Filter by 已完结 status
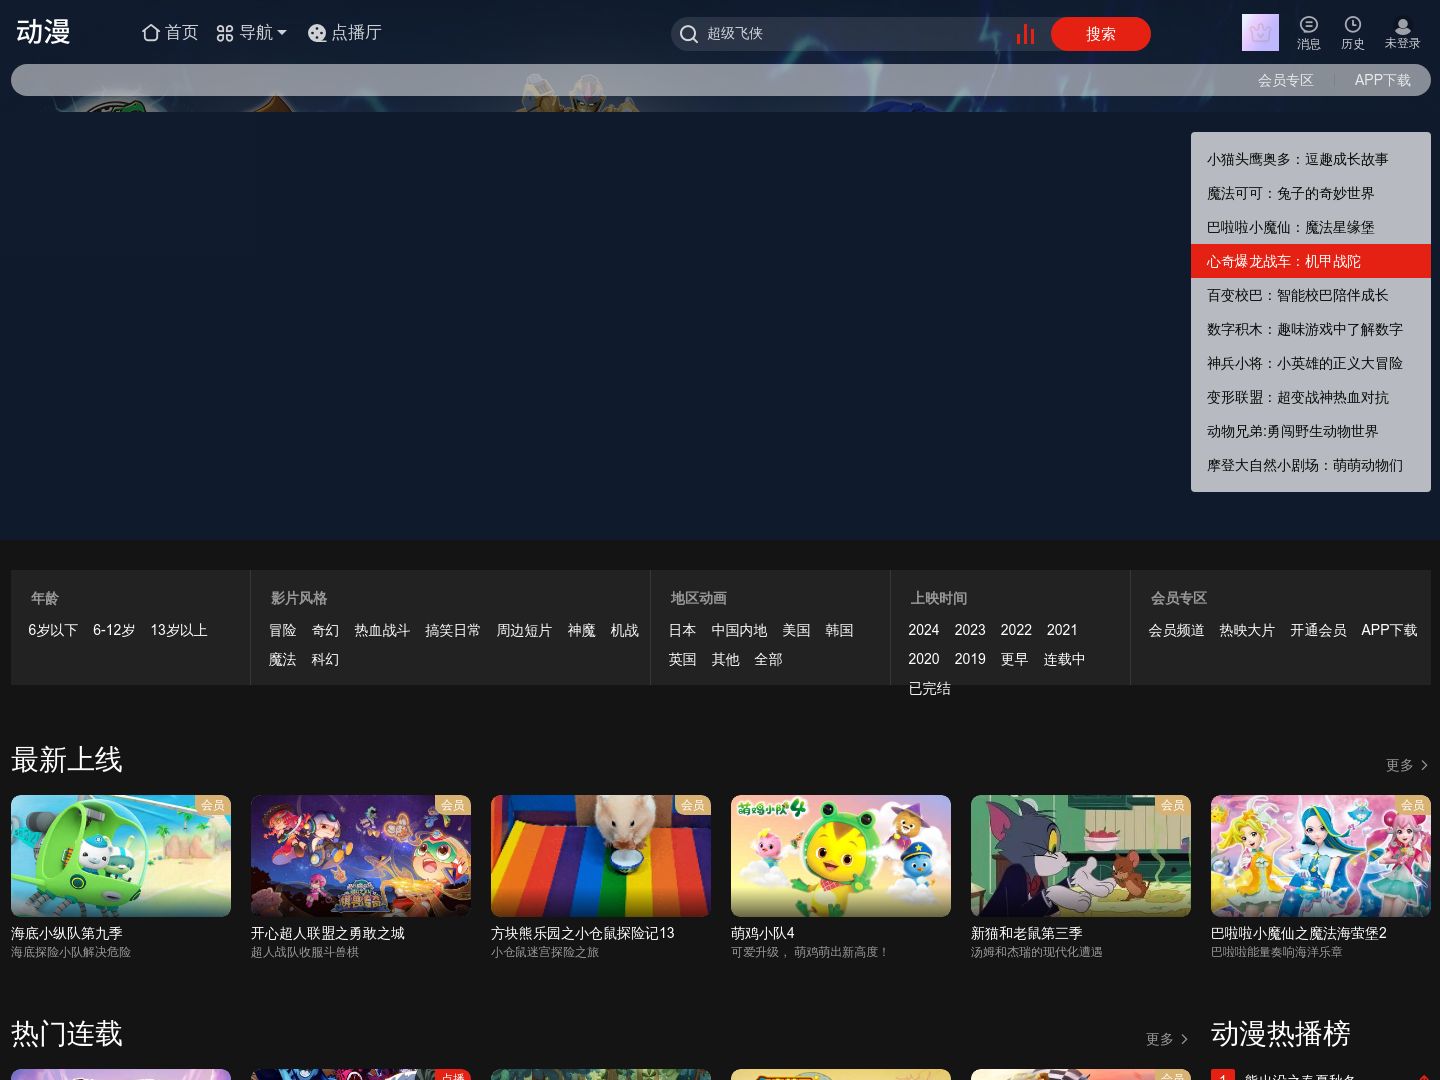1440x1080 pixels. point(930,688)
